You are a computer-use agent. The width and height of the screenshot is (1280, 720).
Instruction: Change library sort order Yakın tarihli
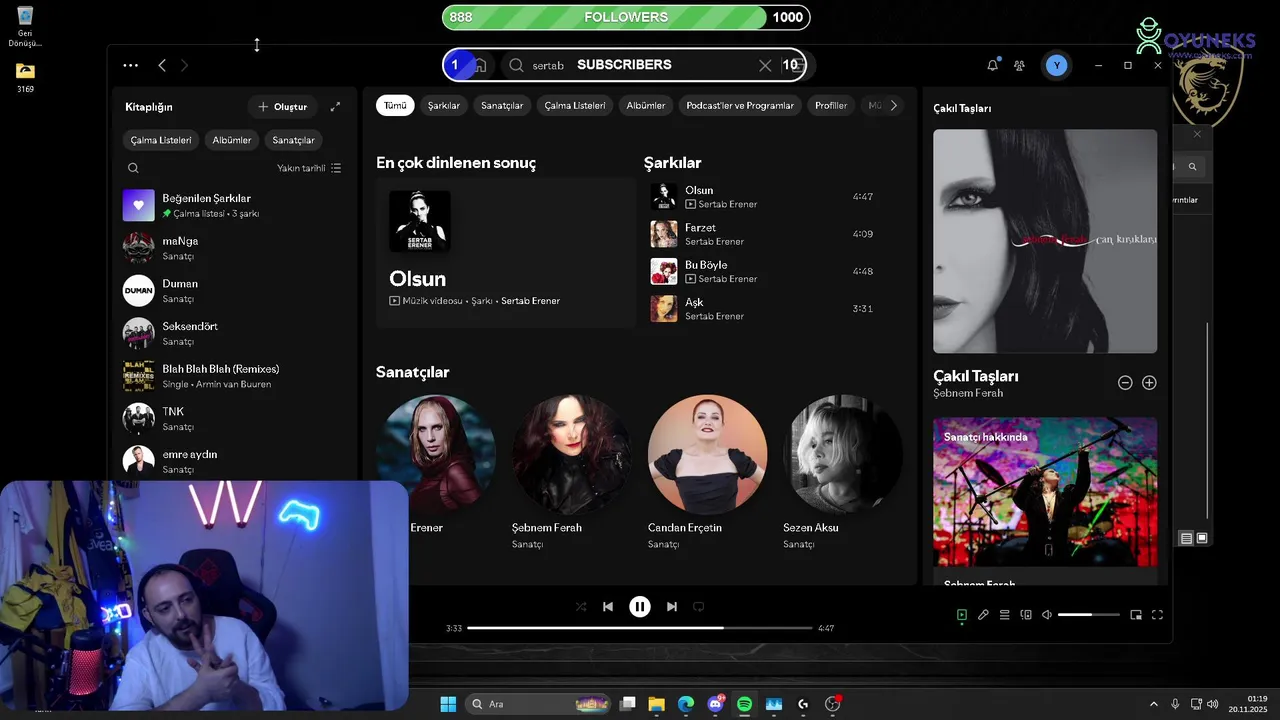309,168
